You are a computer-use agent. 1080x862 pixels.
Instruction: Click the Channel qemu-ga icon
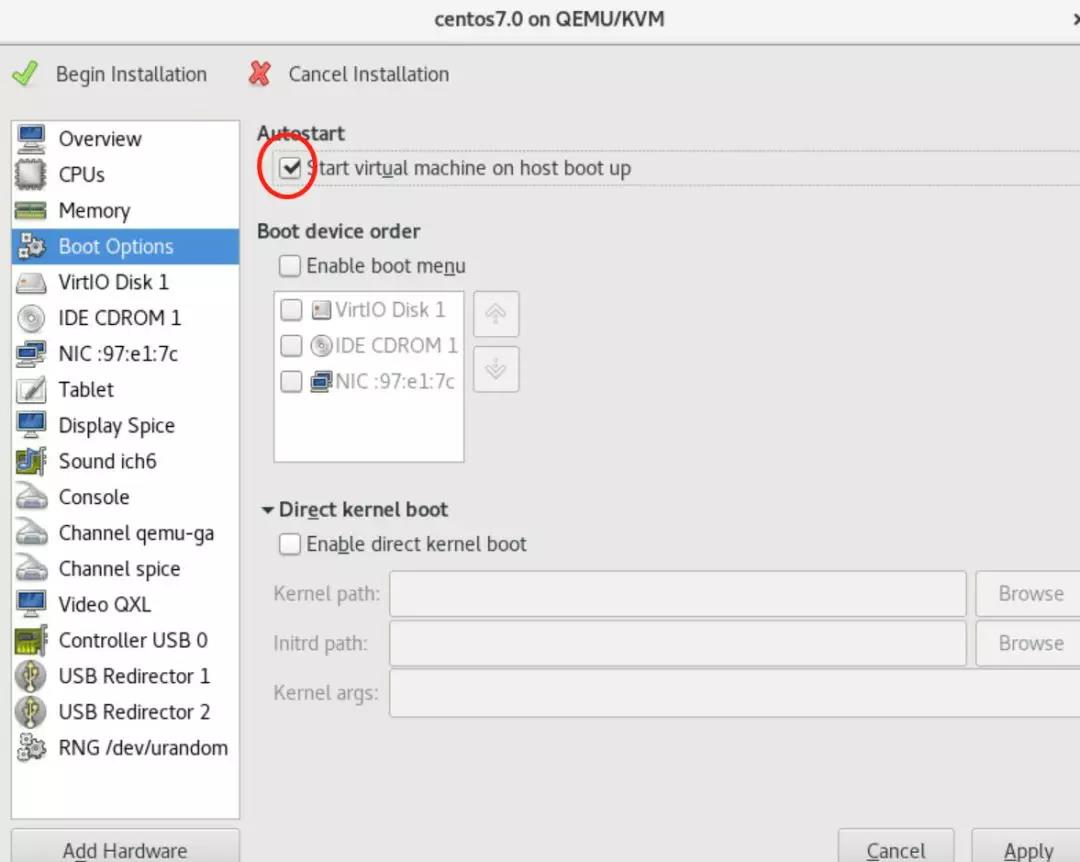pyautogui.click(x=31, y=533)
